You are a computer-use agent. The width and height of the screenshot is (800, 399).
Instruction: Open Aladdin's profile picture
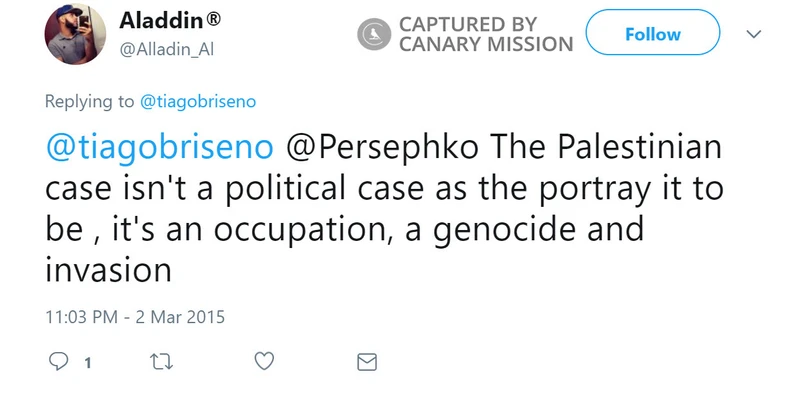coord(75,34)
